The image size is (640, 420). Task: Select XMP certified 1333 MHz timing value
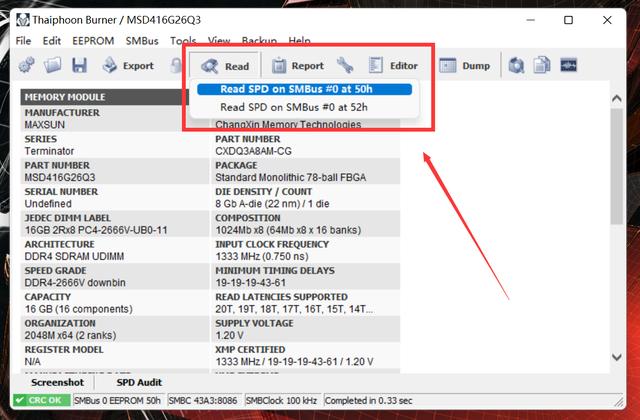pyautogui.click(x=294, y=362)
